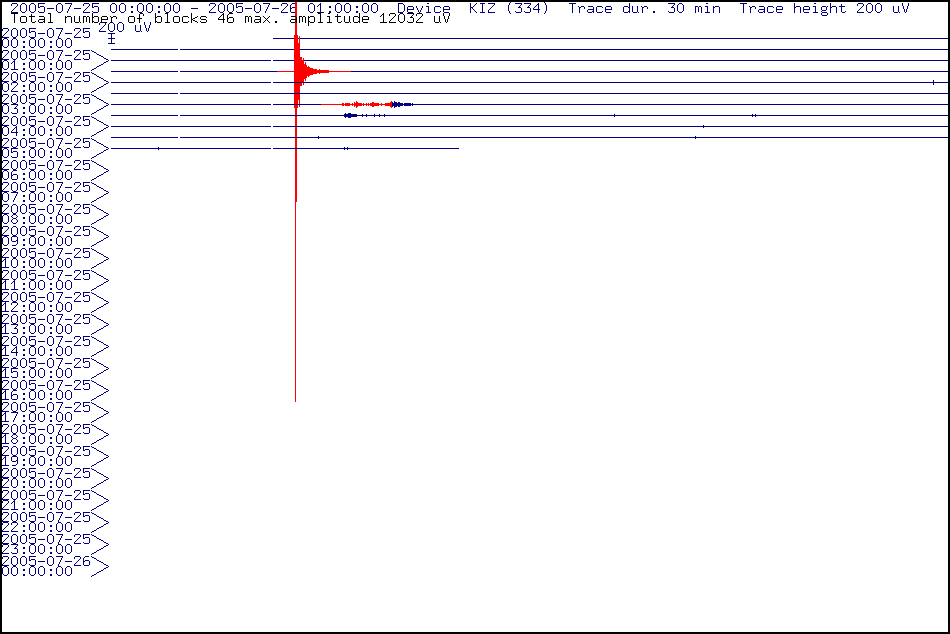Click the 'Device KIZ (334)' header text
This screenshot has height=634, width=950.
pyautogui.click(x=473, y=8)
